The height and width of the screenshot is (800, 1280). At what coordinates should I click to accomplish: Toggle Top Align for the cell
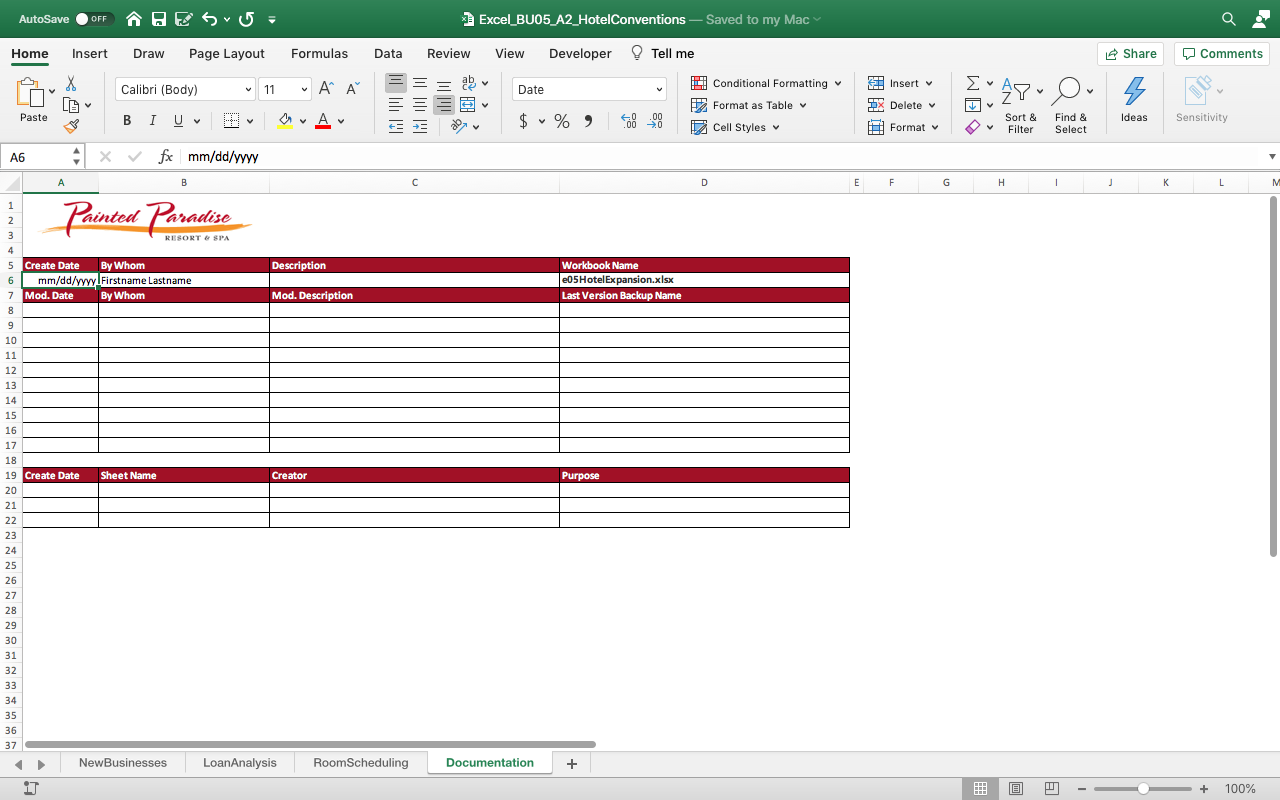click(x=396, y=83)
